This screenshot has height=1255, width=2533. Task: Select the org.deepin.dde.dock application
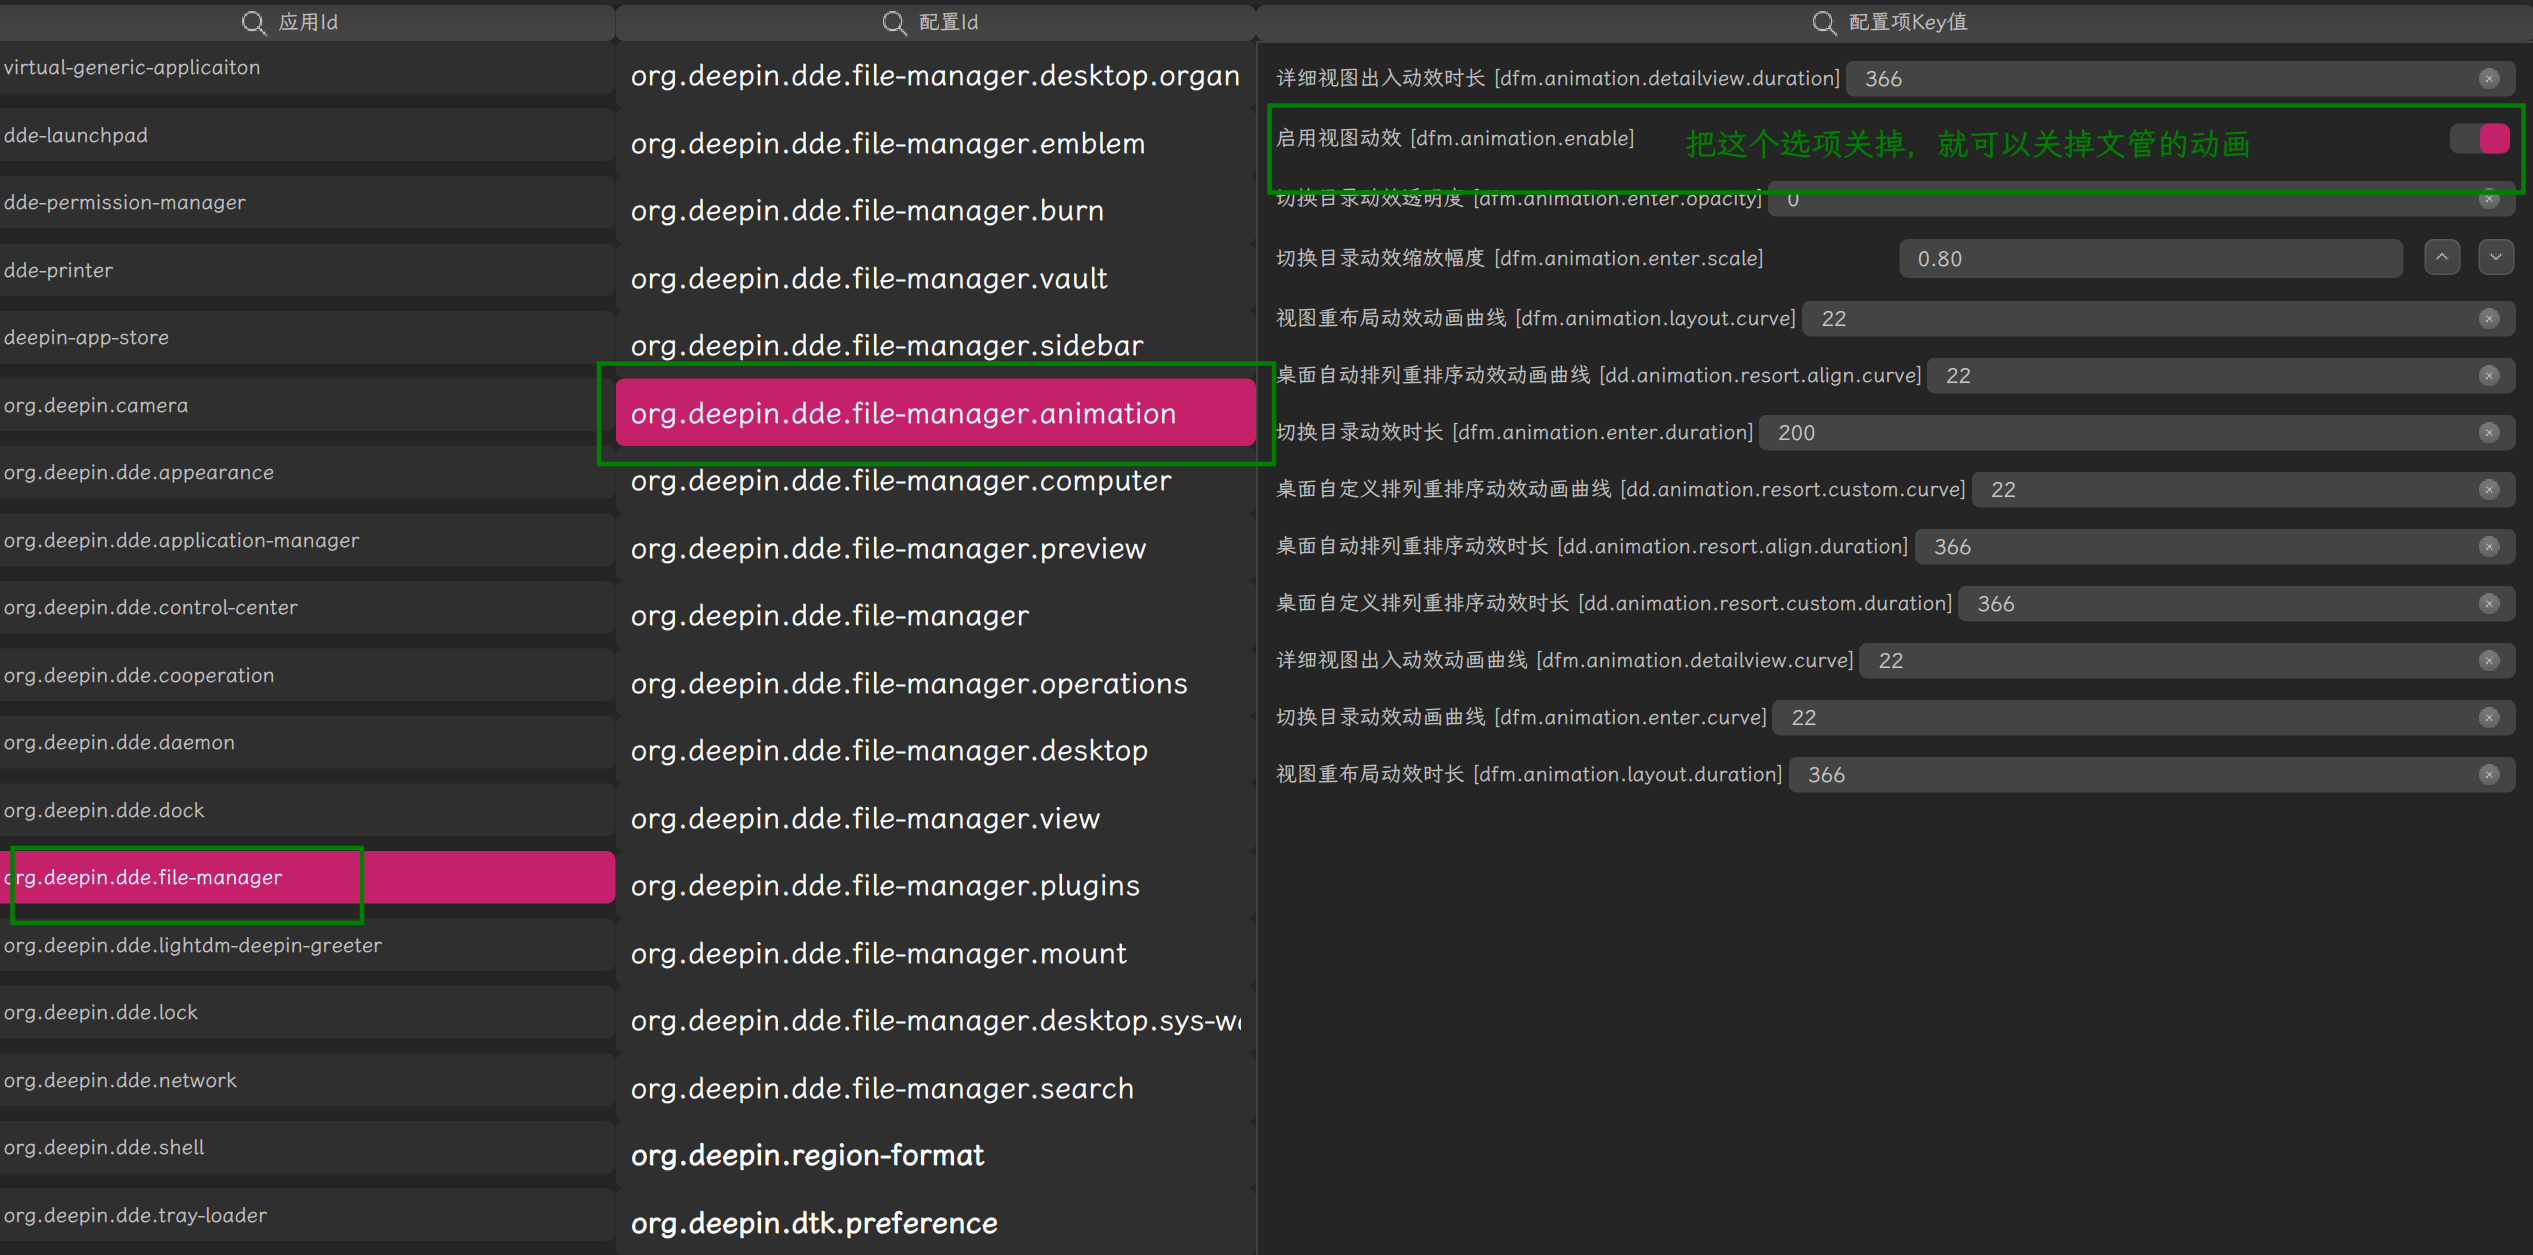[307, 810]
